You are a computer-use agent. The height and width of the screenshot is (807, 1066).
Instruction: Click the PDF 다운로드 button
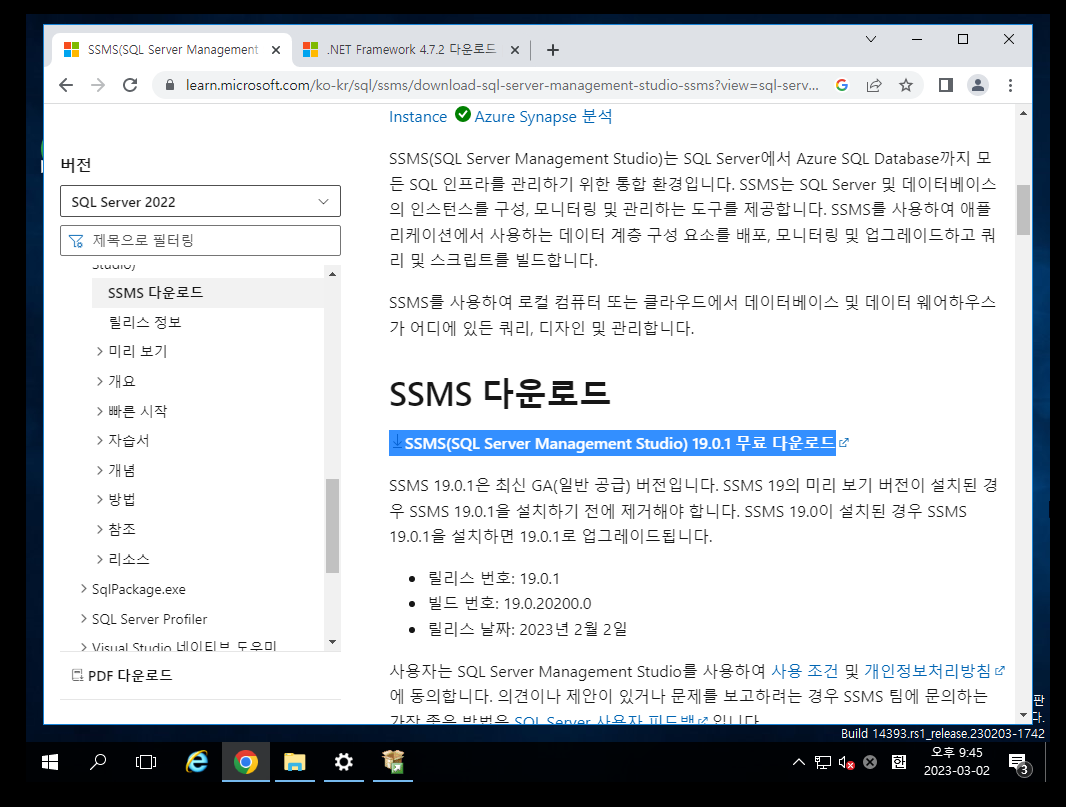122,676
